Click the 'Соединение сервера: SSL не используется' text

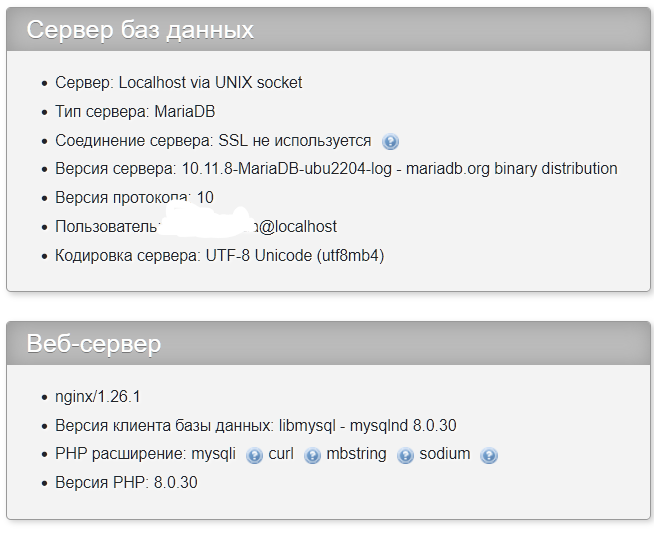click(x=213, y=141)
